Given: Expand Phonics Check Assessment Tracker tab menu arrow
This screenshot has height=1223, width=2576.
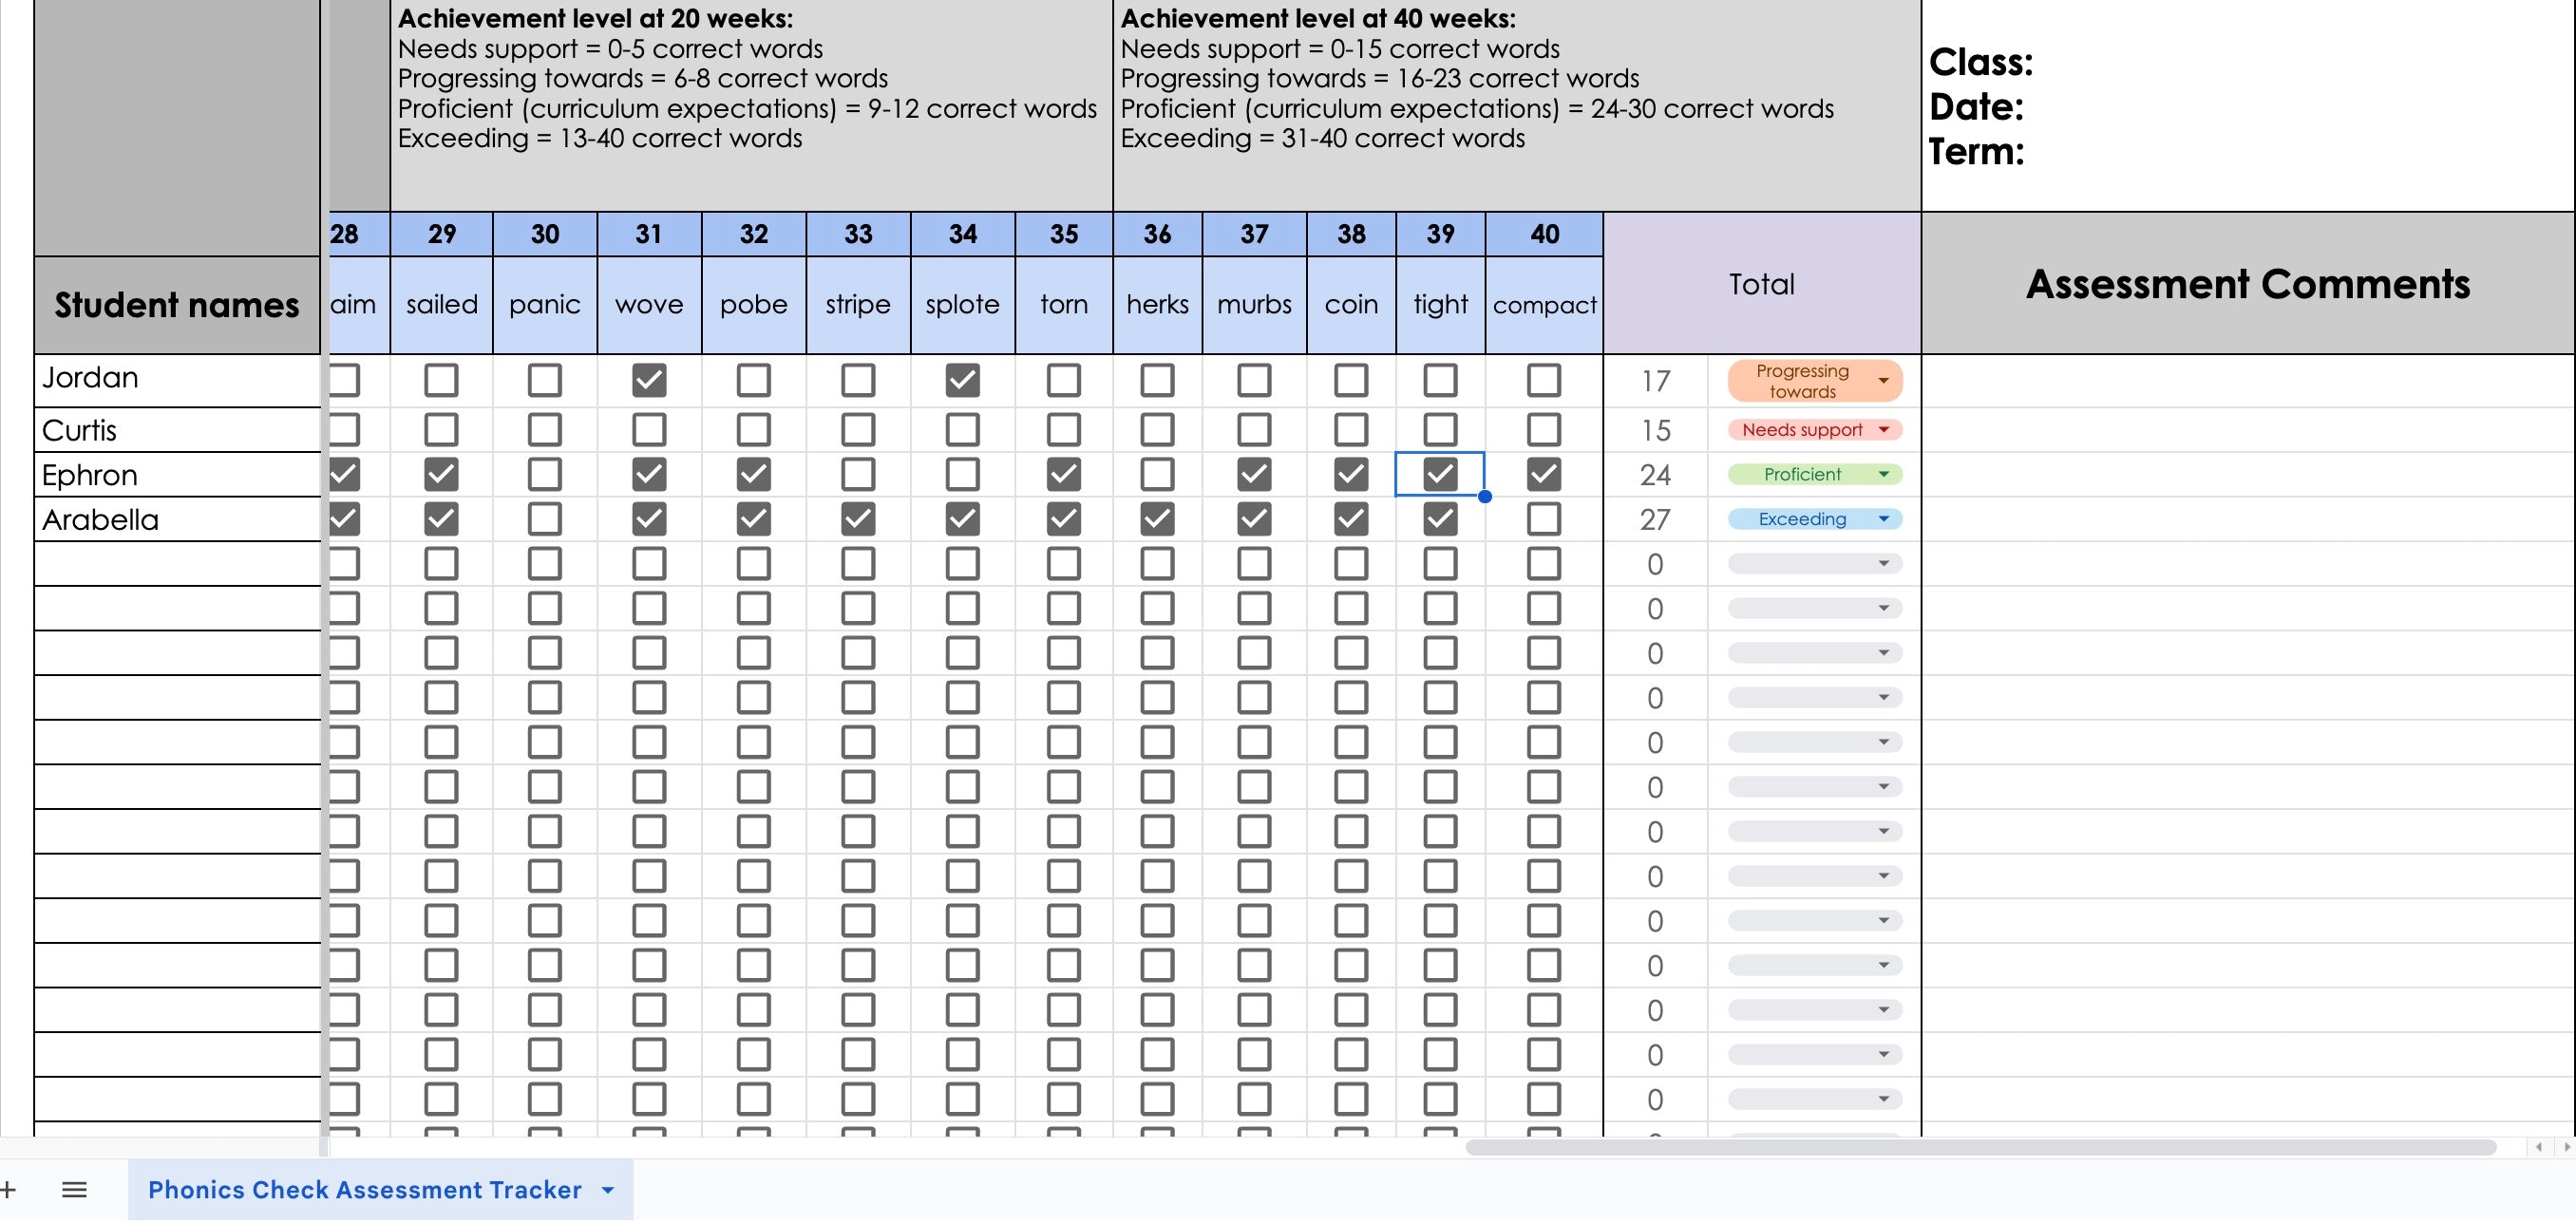Looking at the screenshot, I should point(608,1190).
